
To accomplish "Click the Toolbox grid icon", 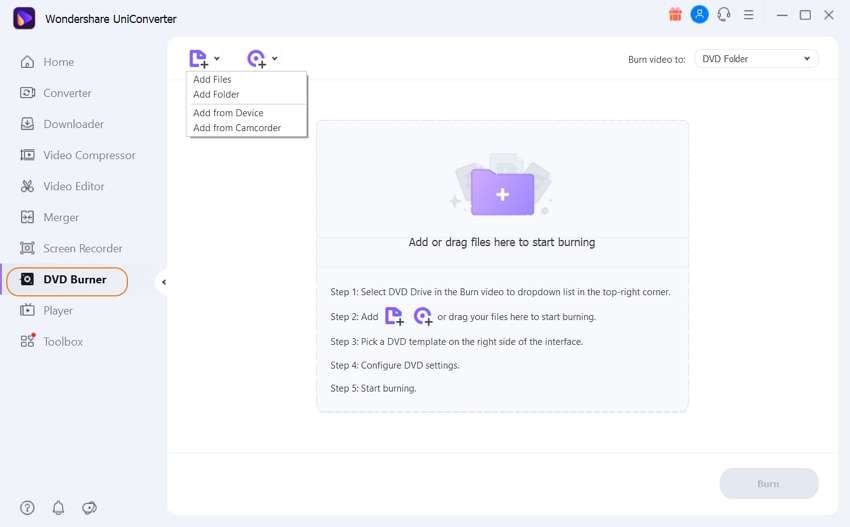I will pos(27,341).
